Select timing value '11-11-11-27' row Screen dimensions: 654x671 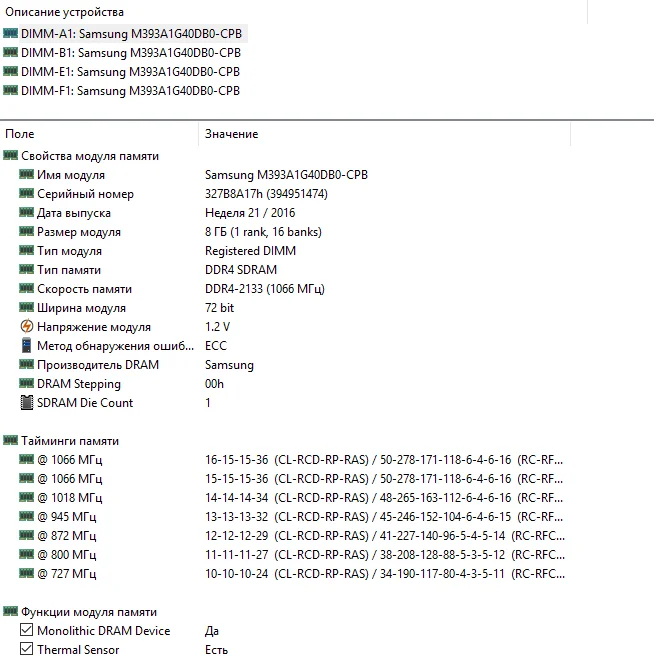[x=385, y=555]
